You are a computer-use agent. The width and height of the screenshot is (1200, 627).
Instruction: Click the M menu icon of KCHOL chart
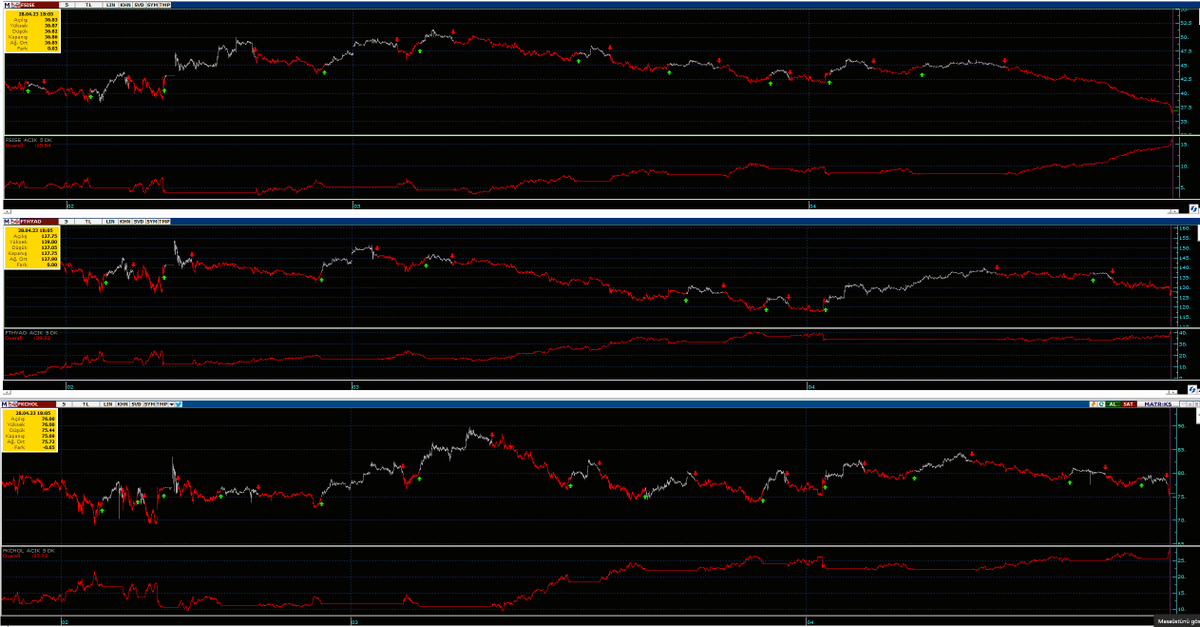tap(5, 404)
